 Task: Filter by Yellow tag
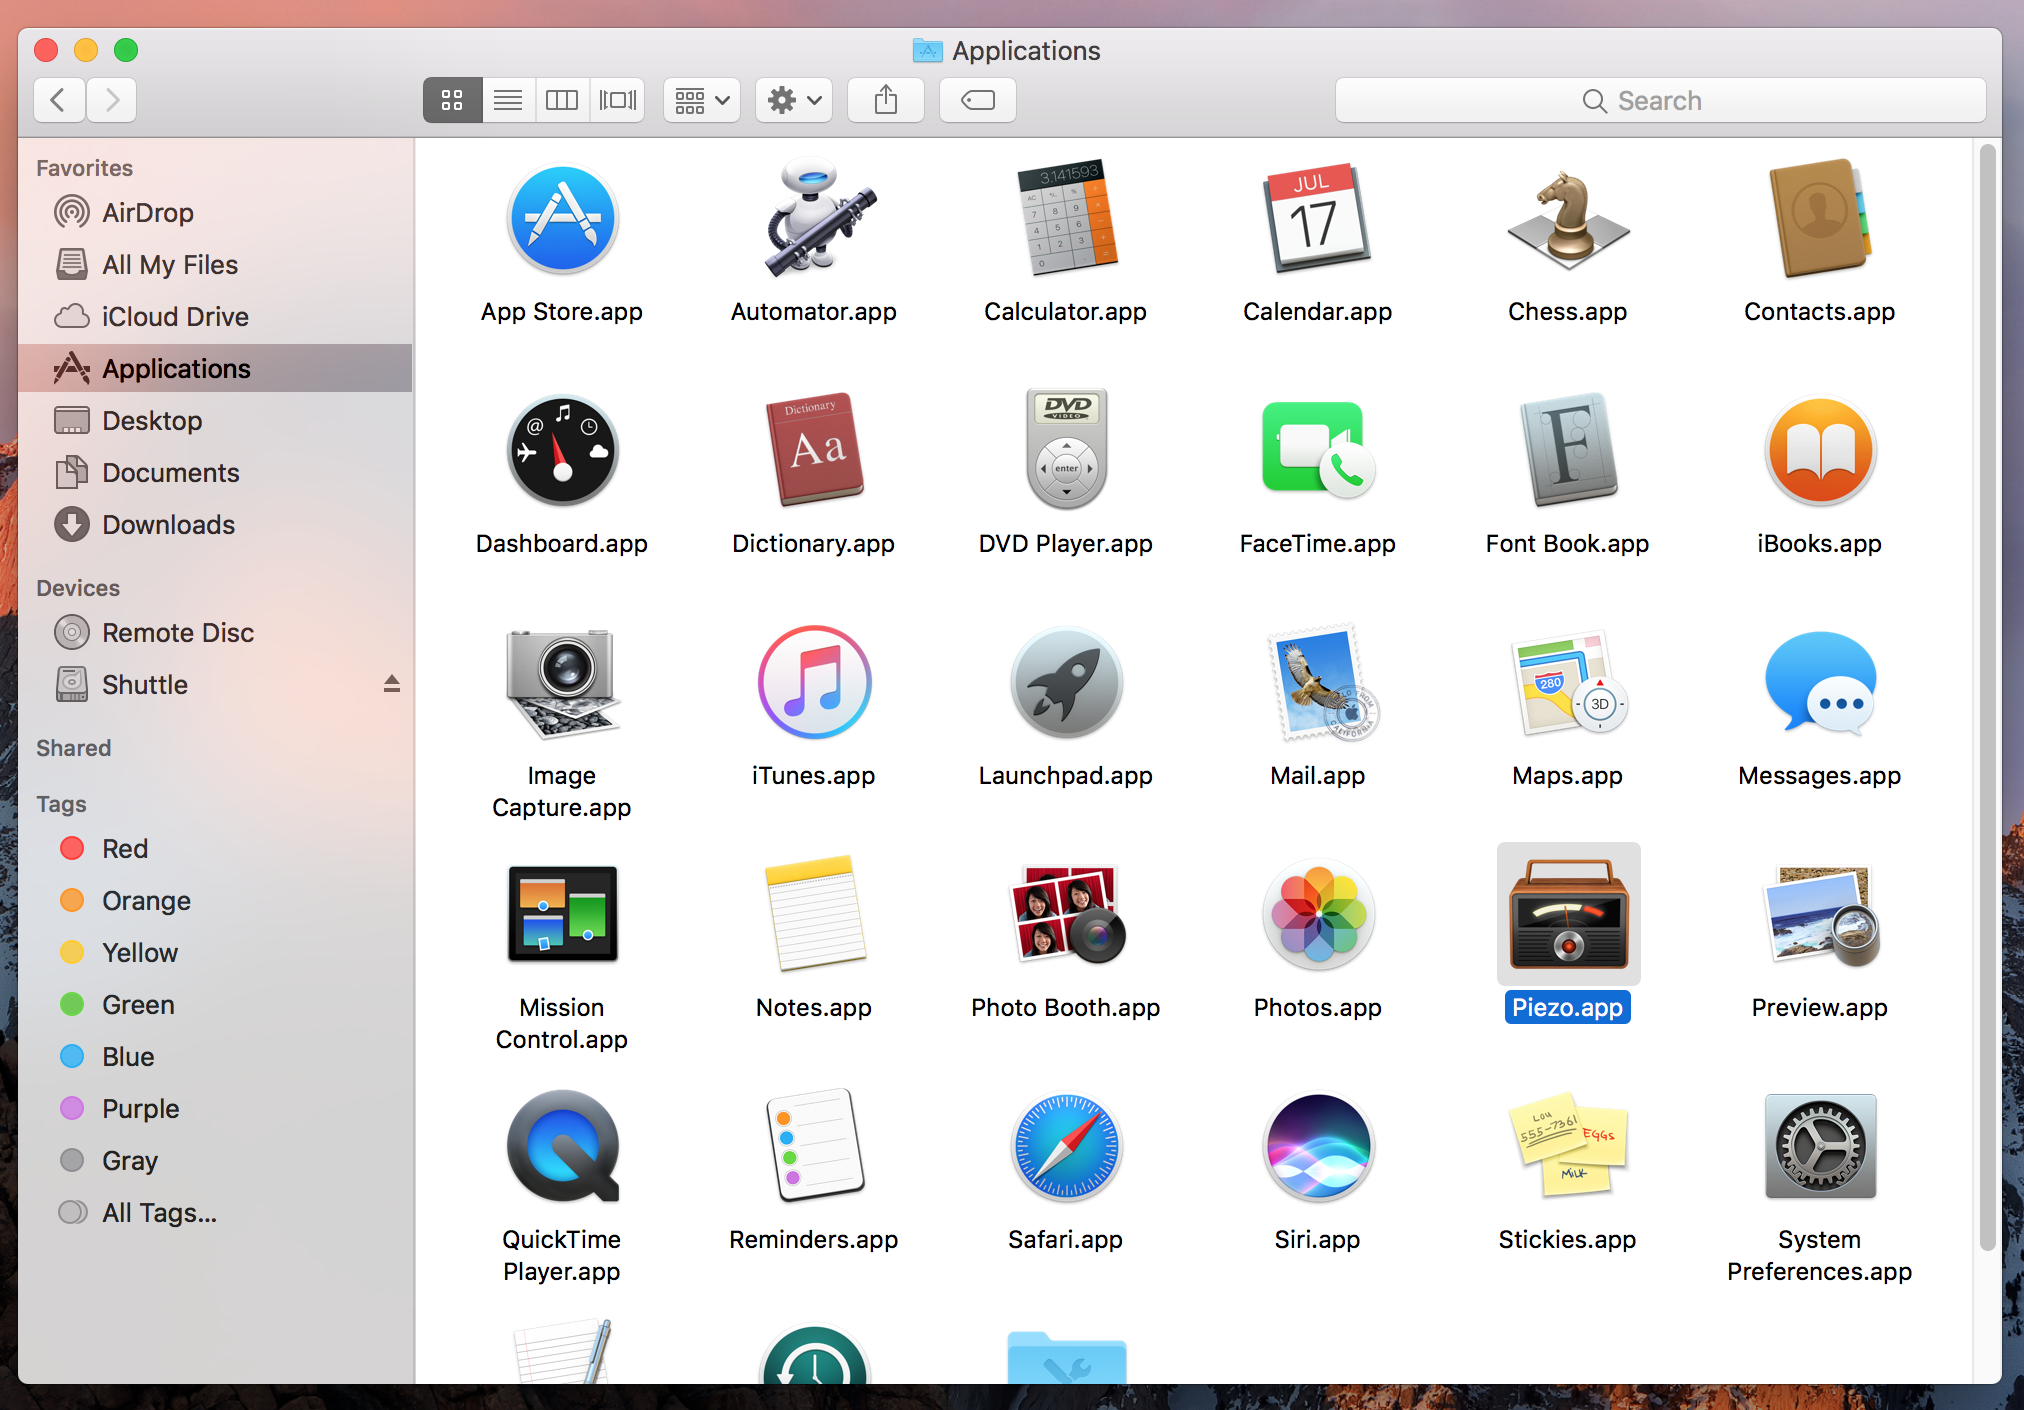[x=215, y=953]
